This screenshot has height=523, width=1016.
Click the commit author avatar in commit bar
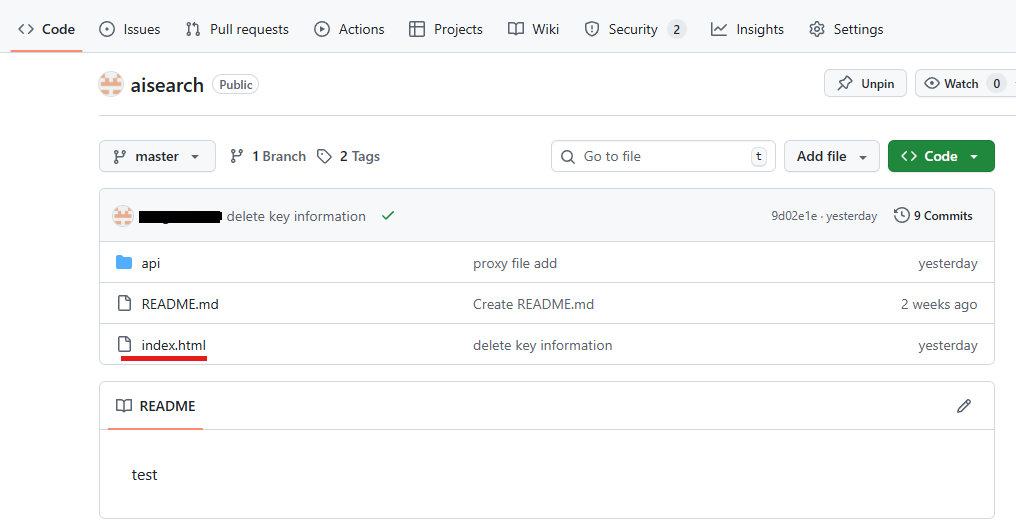[x=123, y=216]
